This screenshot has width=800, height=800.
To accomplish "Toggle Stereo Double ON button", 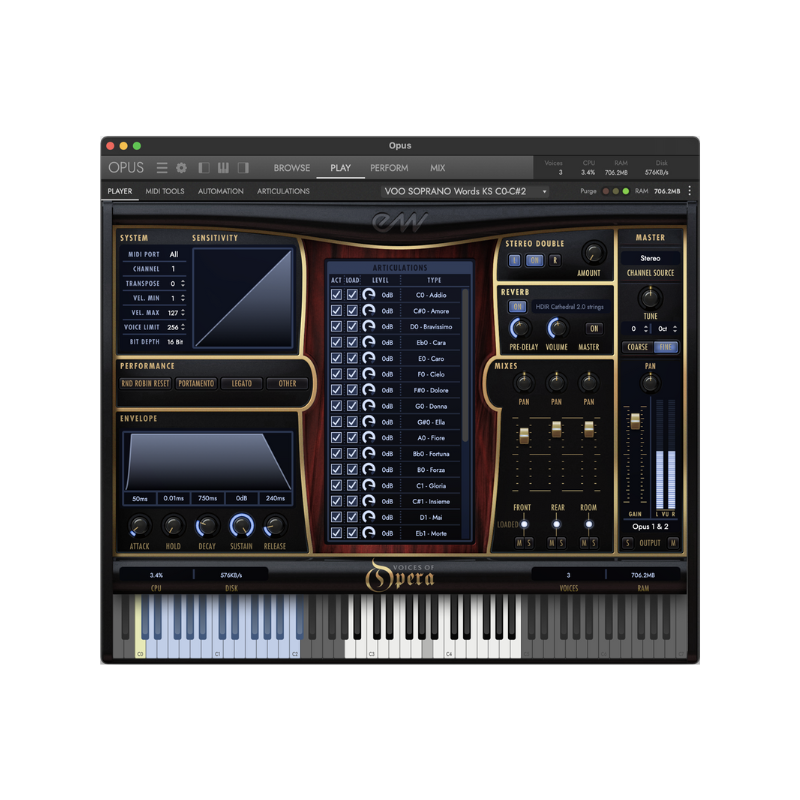I will [534, 260].
